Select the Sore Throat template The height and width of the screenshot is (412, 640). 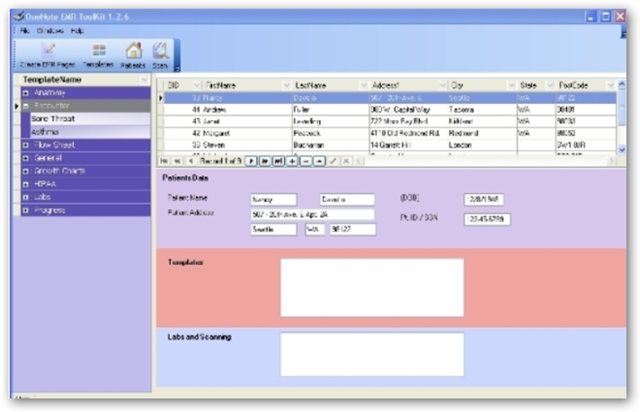54,118
